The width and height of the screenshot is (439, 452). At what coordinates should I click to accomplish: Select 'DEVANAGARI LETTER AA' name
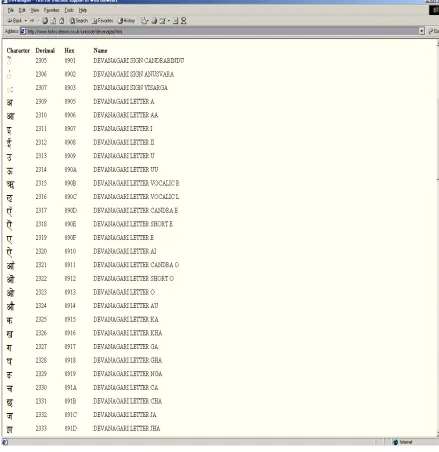coord(126,115)
